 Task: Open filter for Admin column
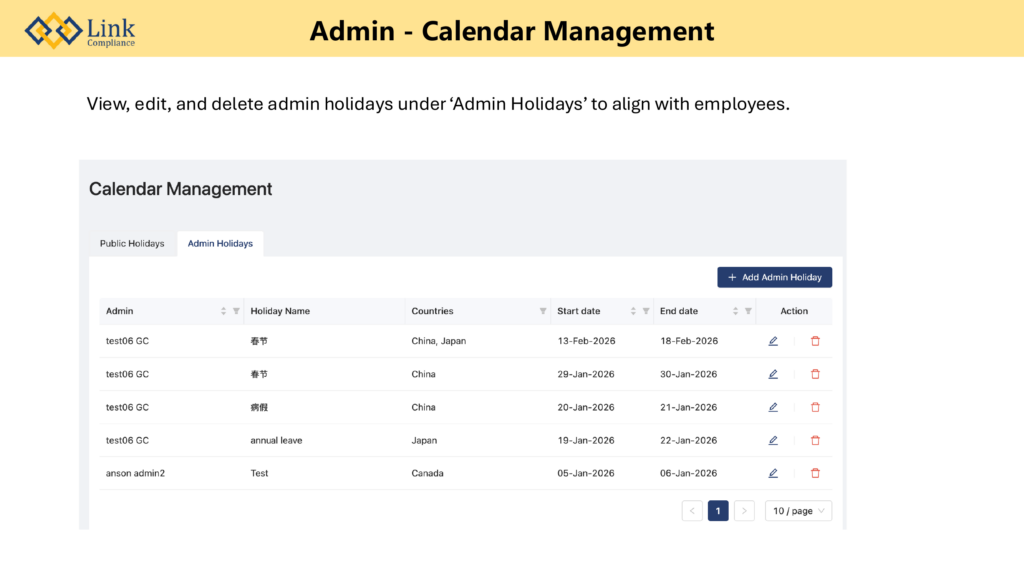click(236, 311)
